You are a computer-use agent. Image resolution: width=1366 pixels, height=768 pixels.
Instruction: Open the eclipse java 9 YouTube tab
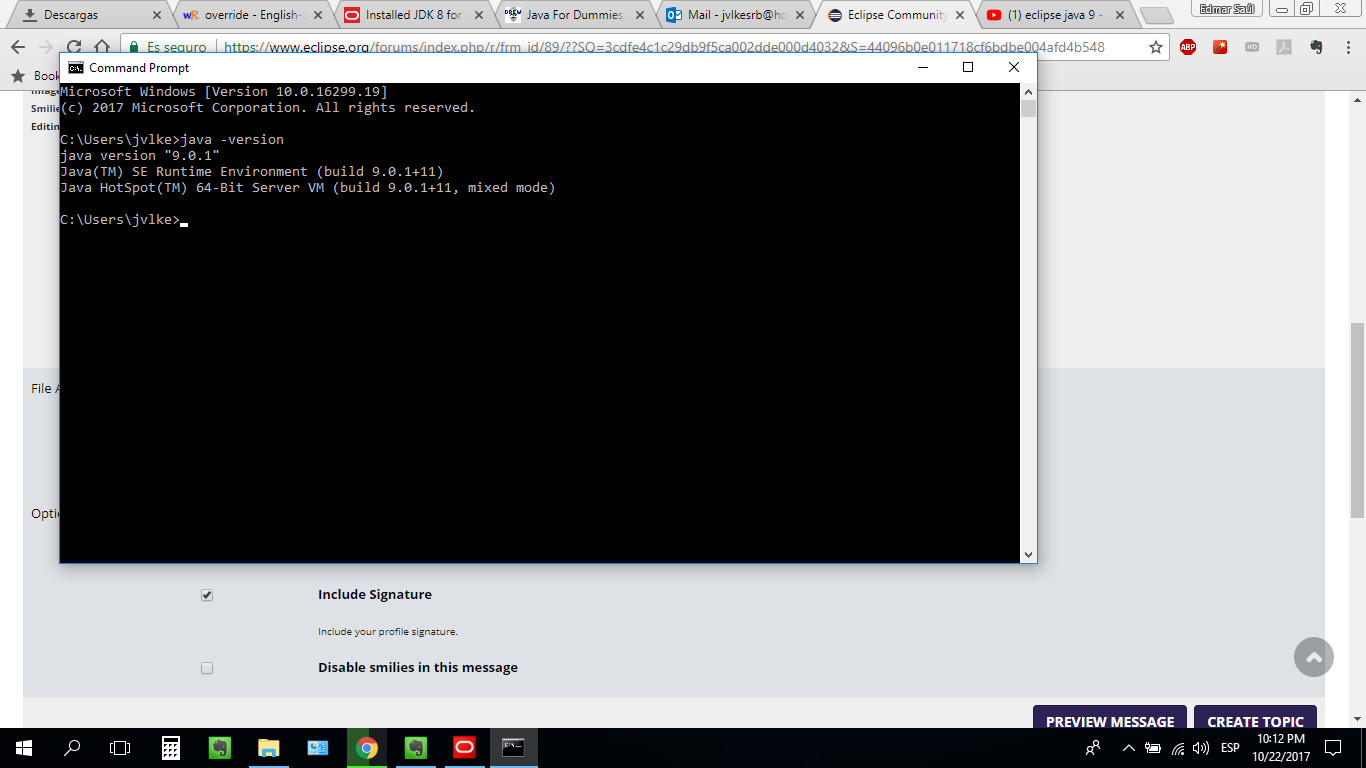(x=1053, y=15)
